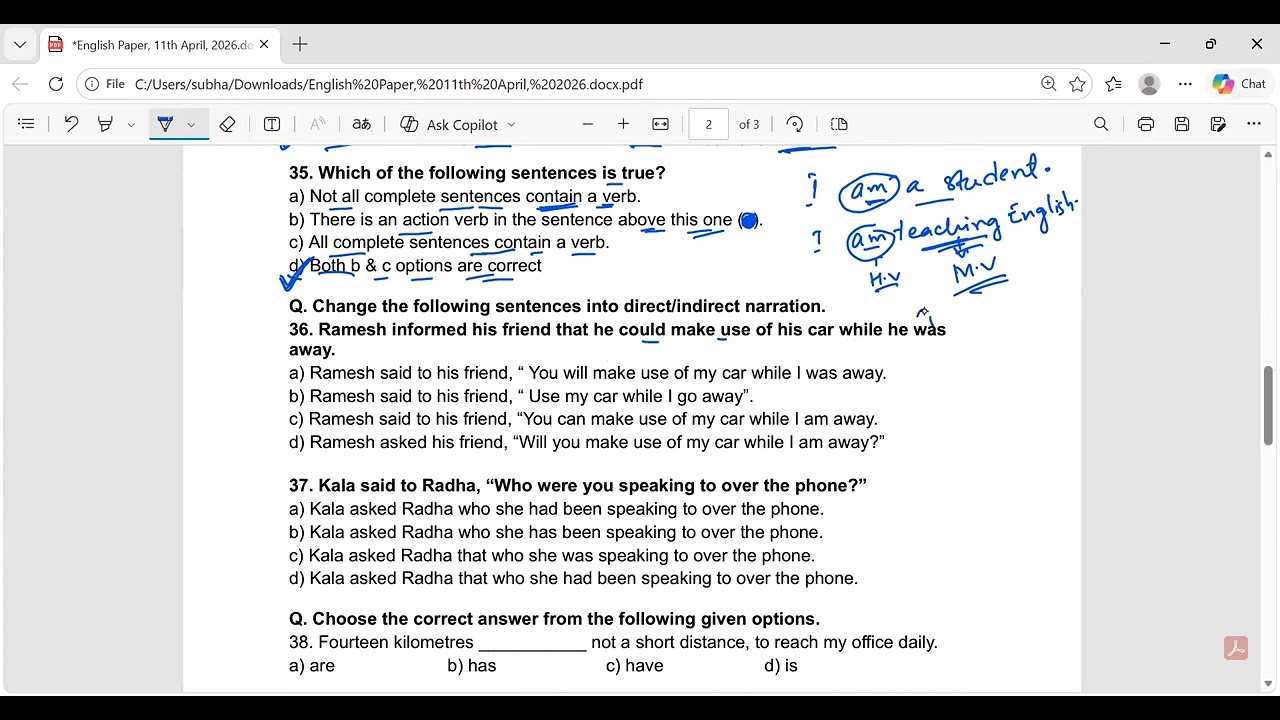This screenshot has width=1280, height=720.
Task: Click option "Both b & c options are correct"
Action: click(x=415, y=266)
